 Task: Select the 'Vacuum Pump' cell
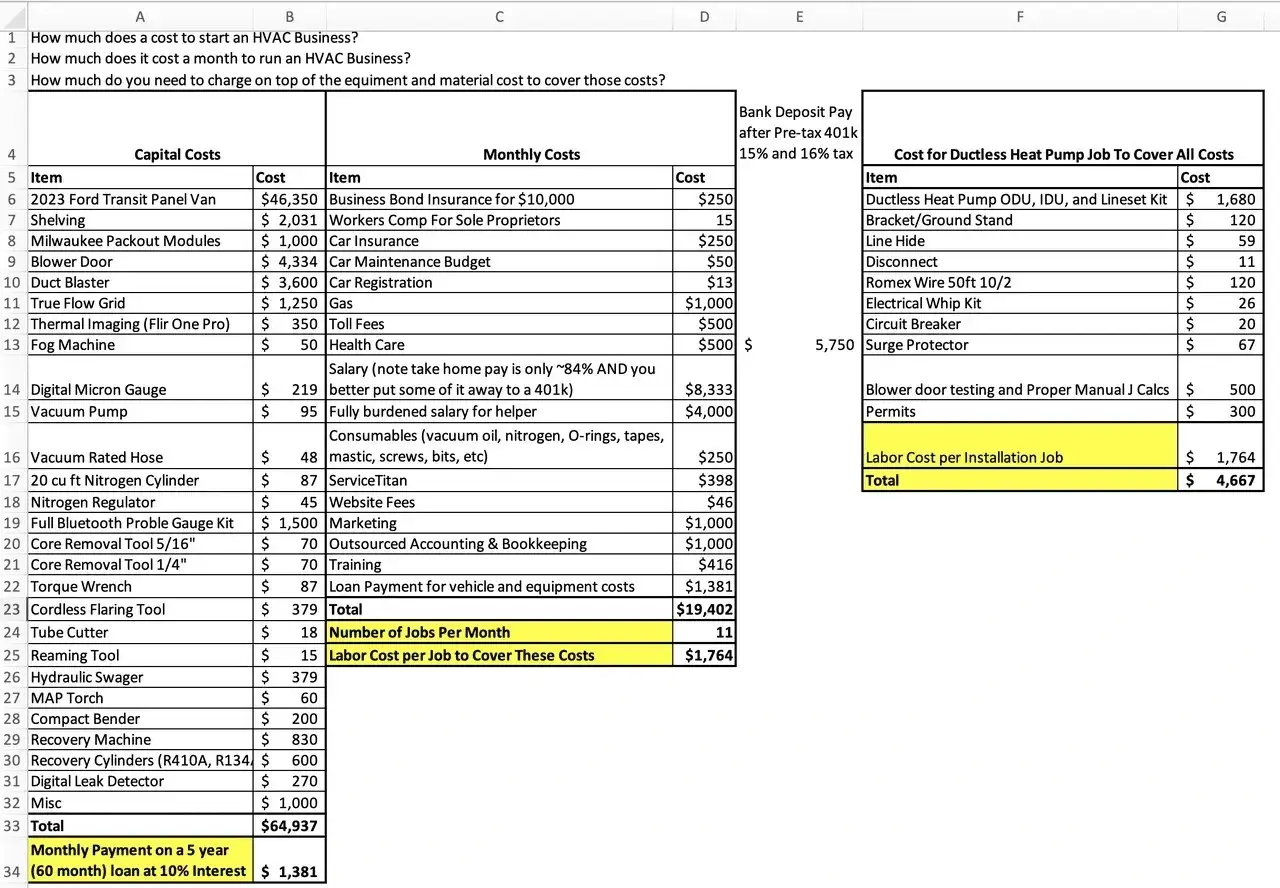click(x=141, y=411)
